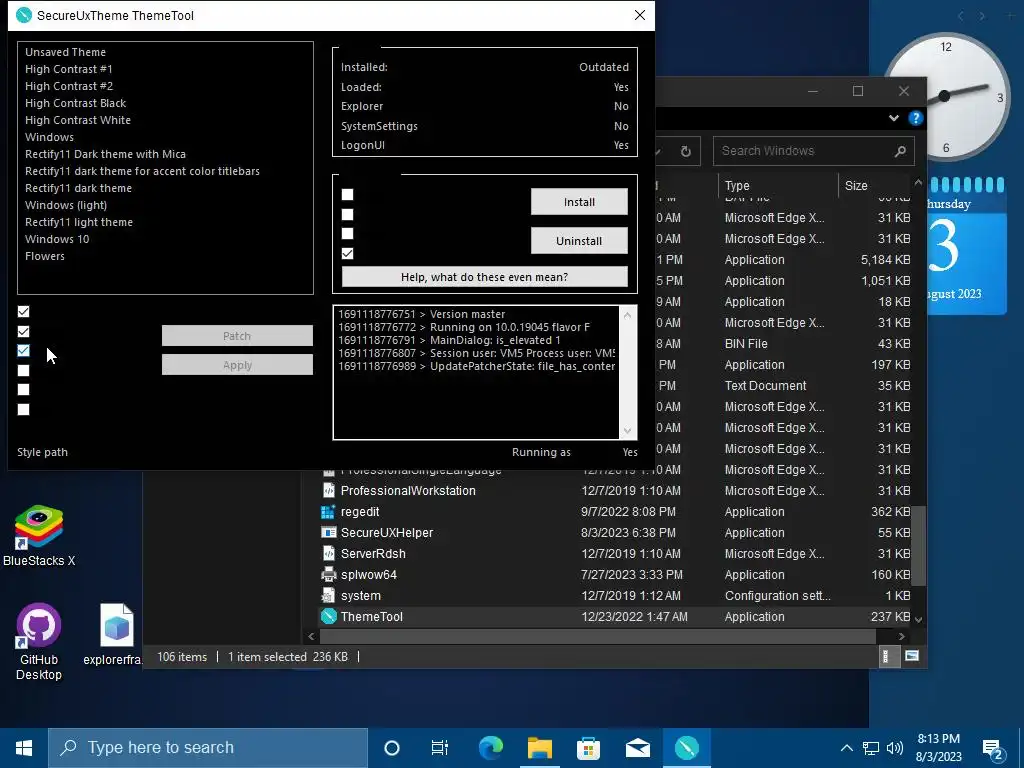The height and width of the screenshot is (768, 1024).
Task: Select the 'Windows 10' theme entry
Action: (57, 239)
